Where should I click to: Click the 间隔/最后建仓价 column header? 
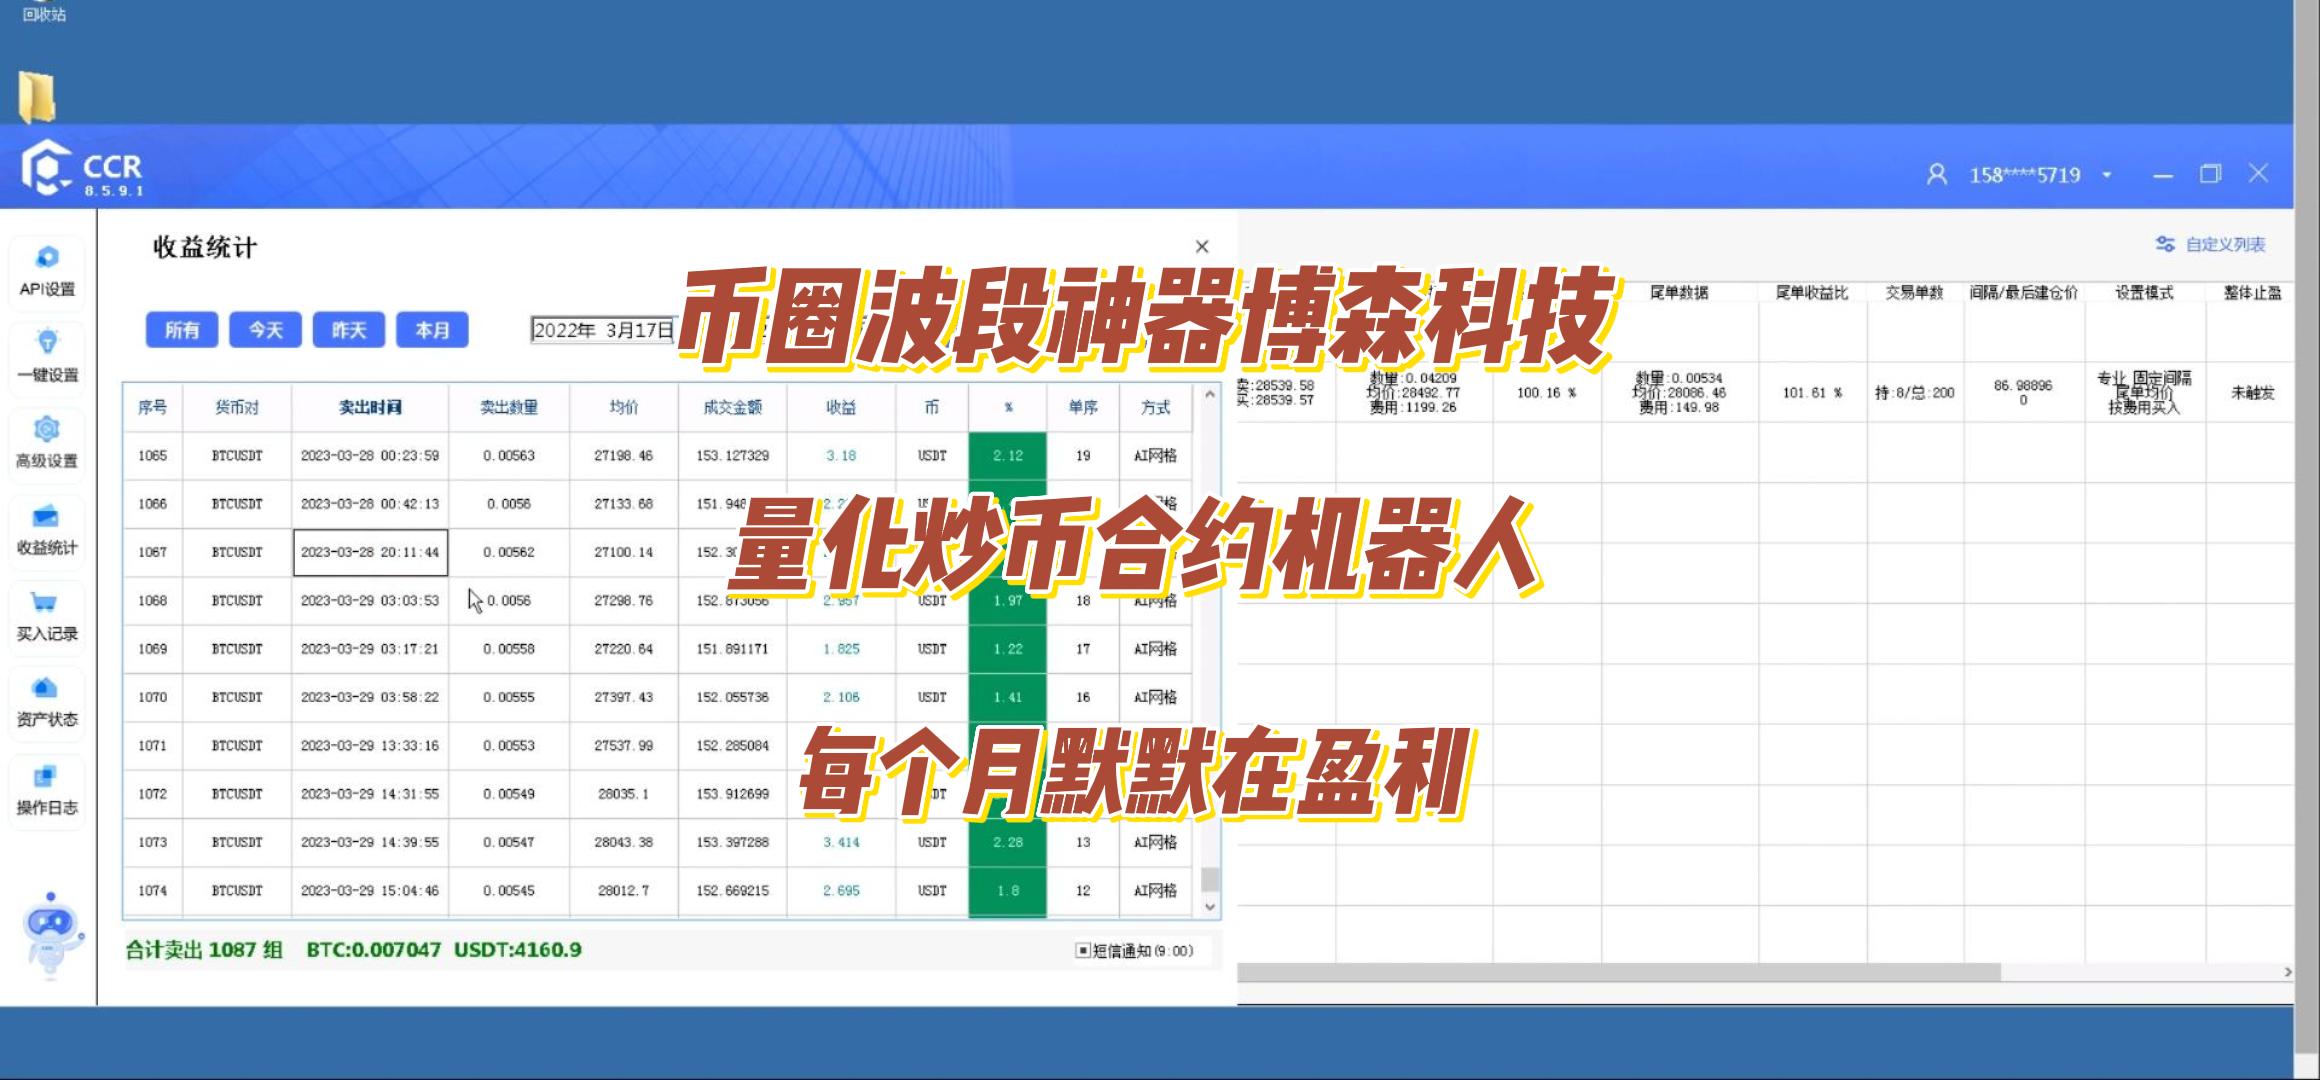click(2023, 293)
